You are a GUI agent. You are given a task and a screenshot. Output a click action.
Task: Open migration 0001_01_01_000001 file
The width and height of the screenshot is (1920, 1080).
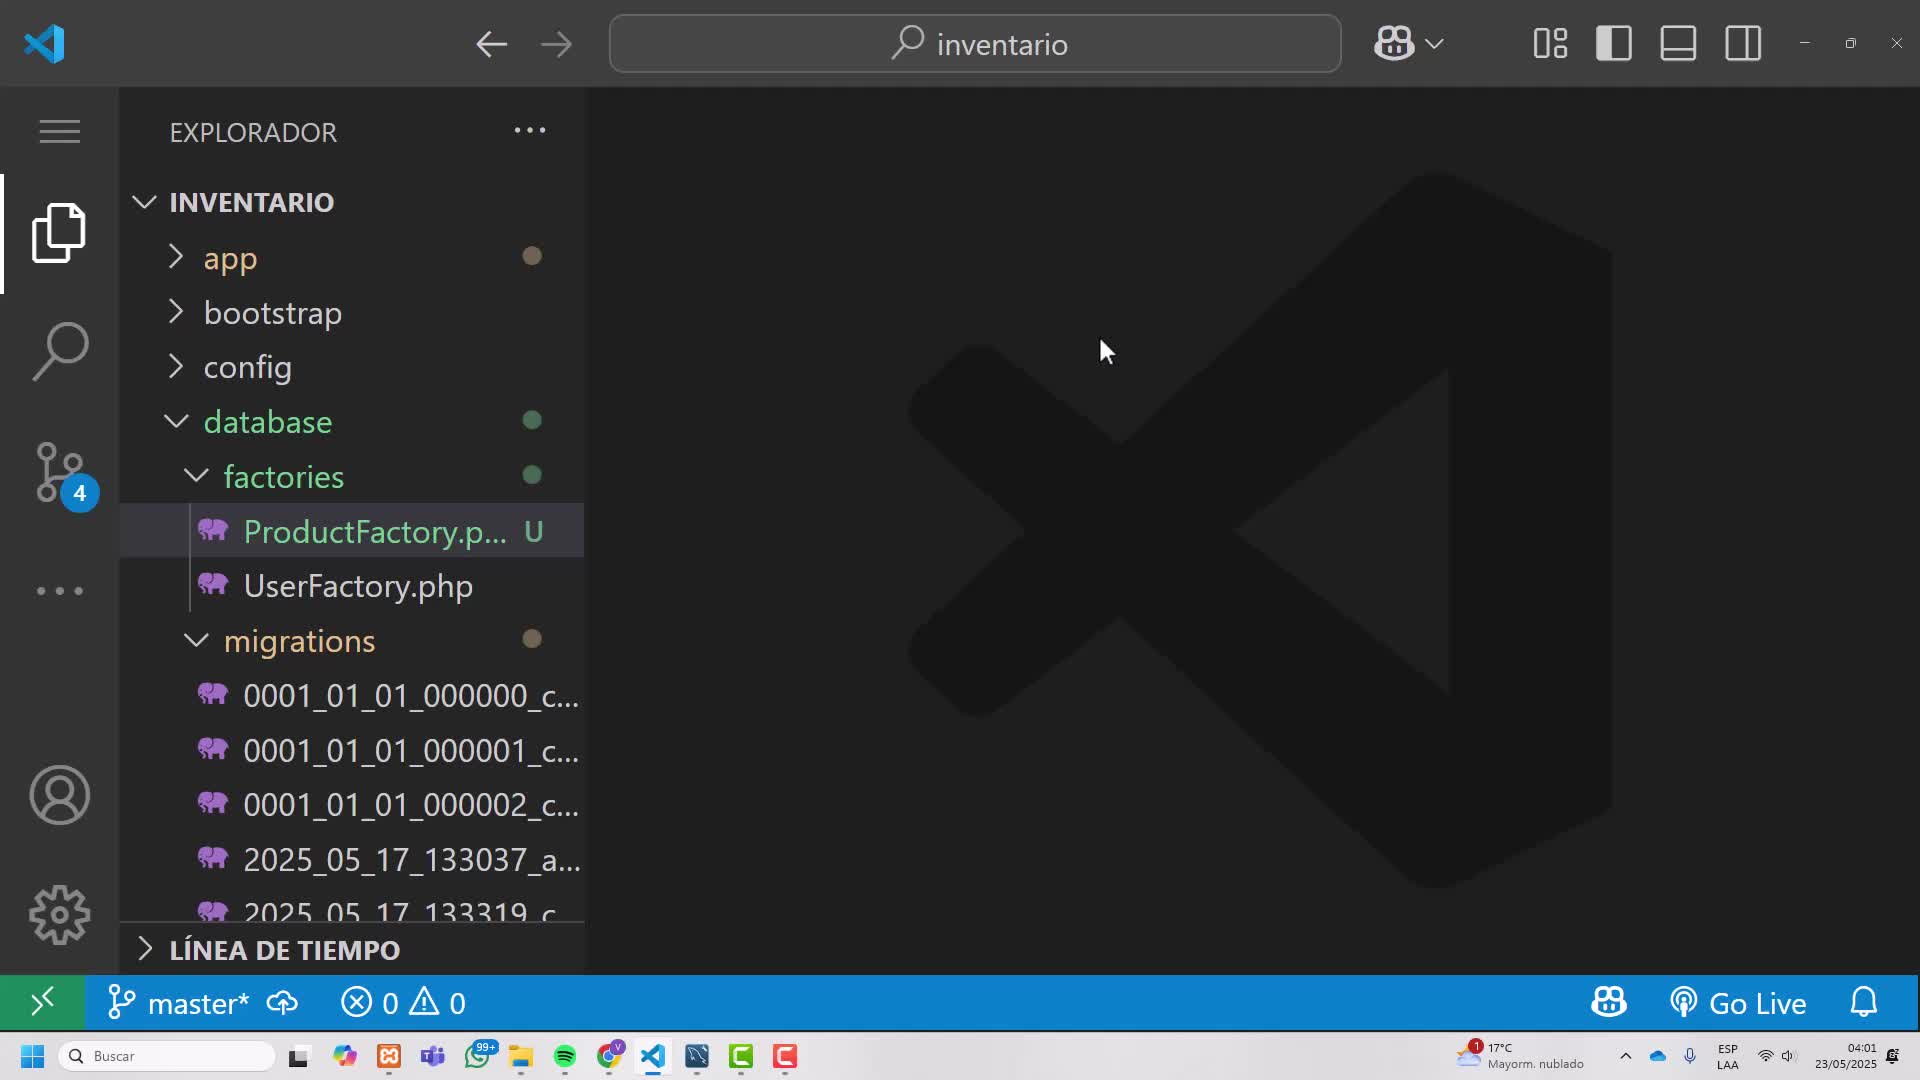tap(352, 750)
